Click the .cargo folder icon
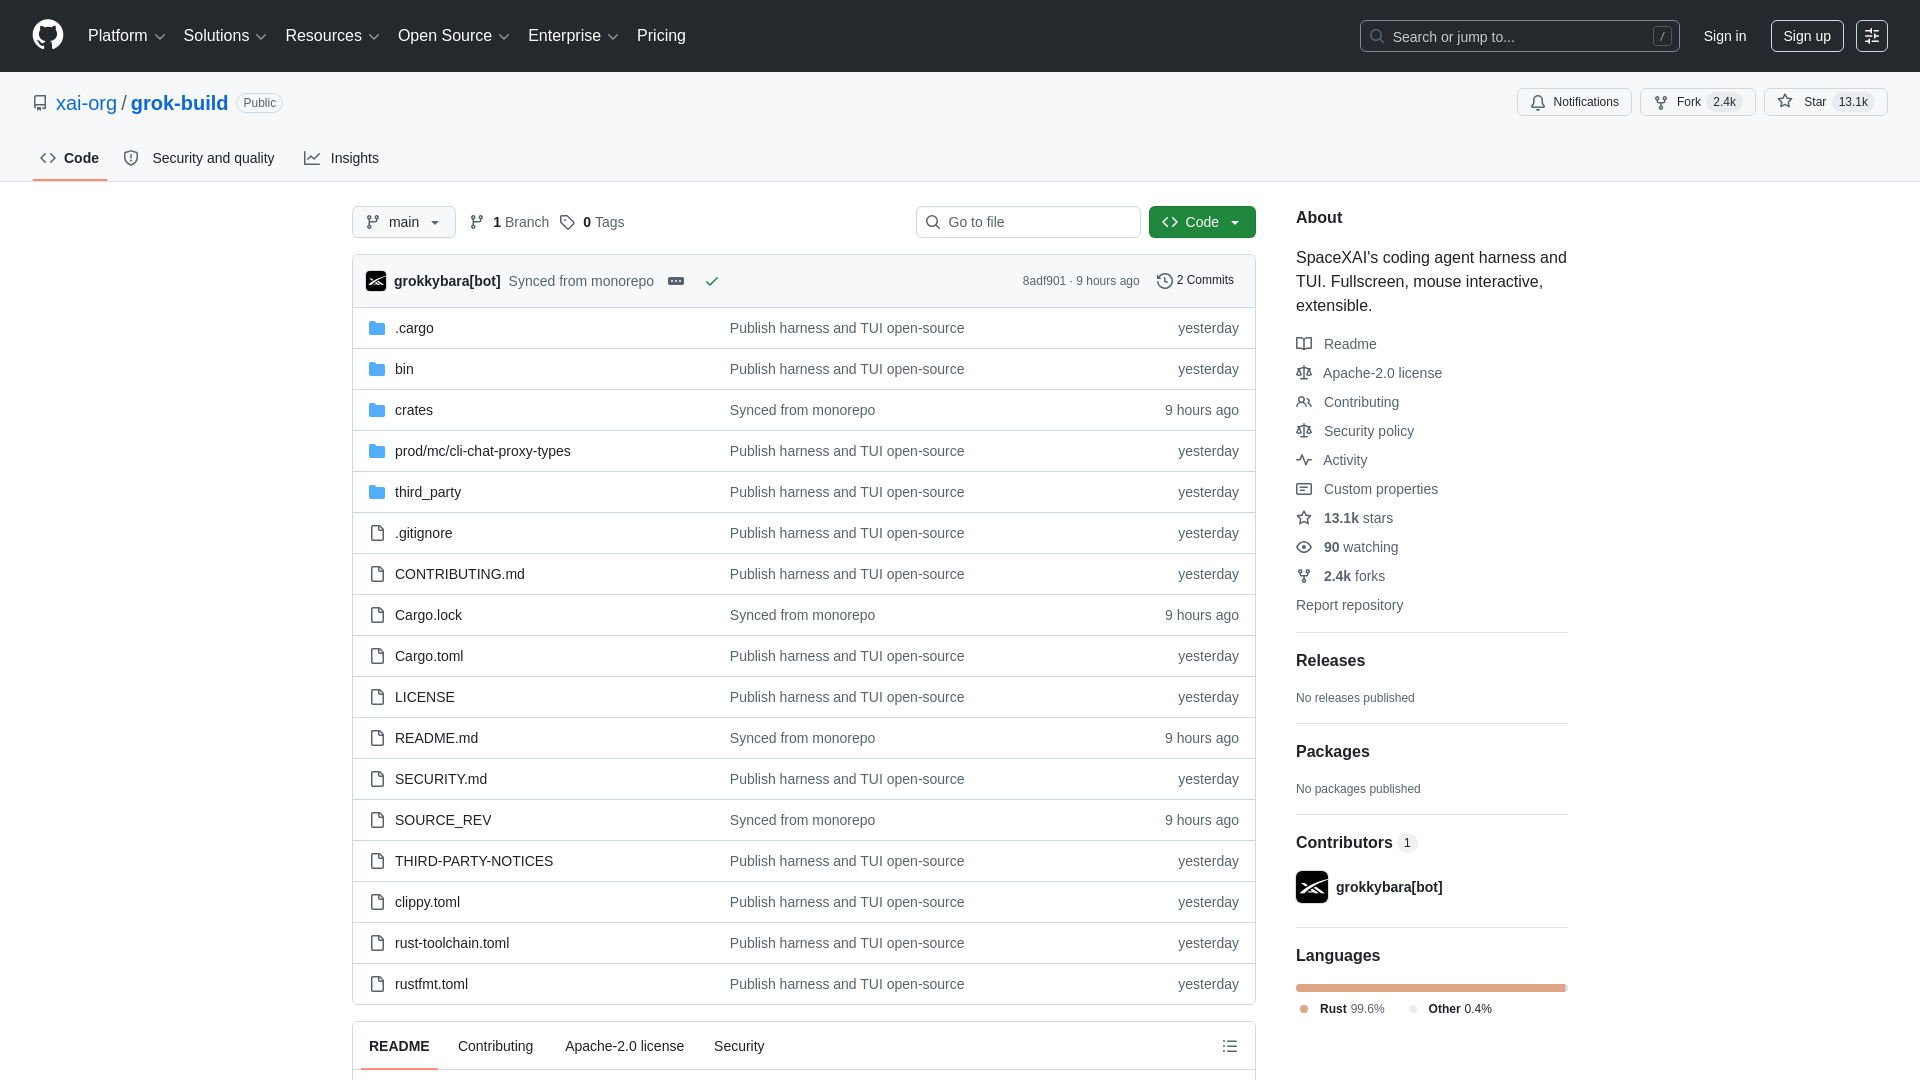Viewport: 1920px width, 1080px height. point(377,328)
